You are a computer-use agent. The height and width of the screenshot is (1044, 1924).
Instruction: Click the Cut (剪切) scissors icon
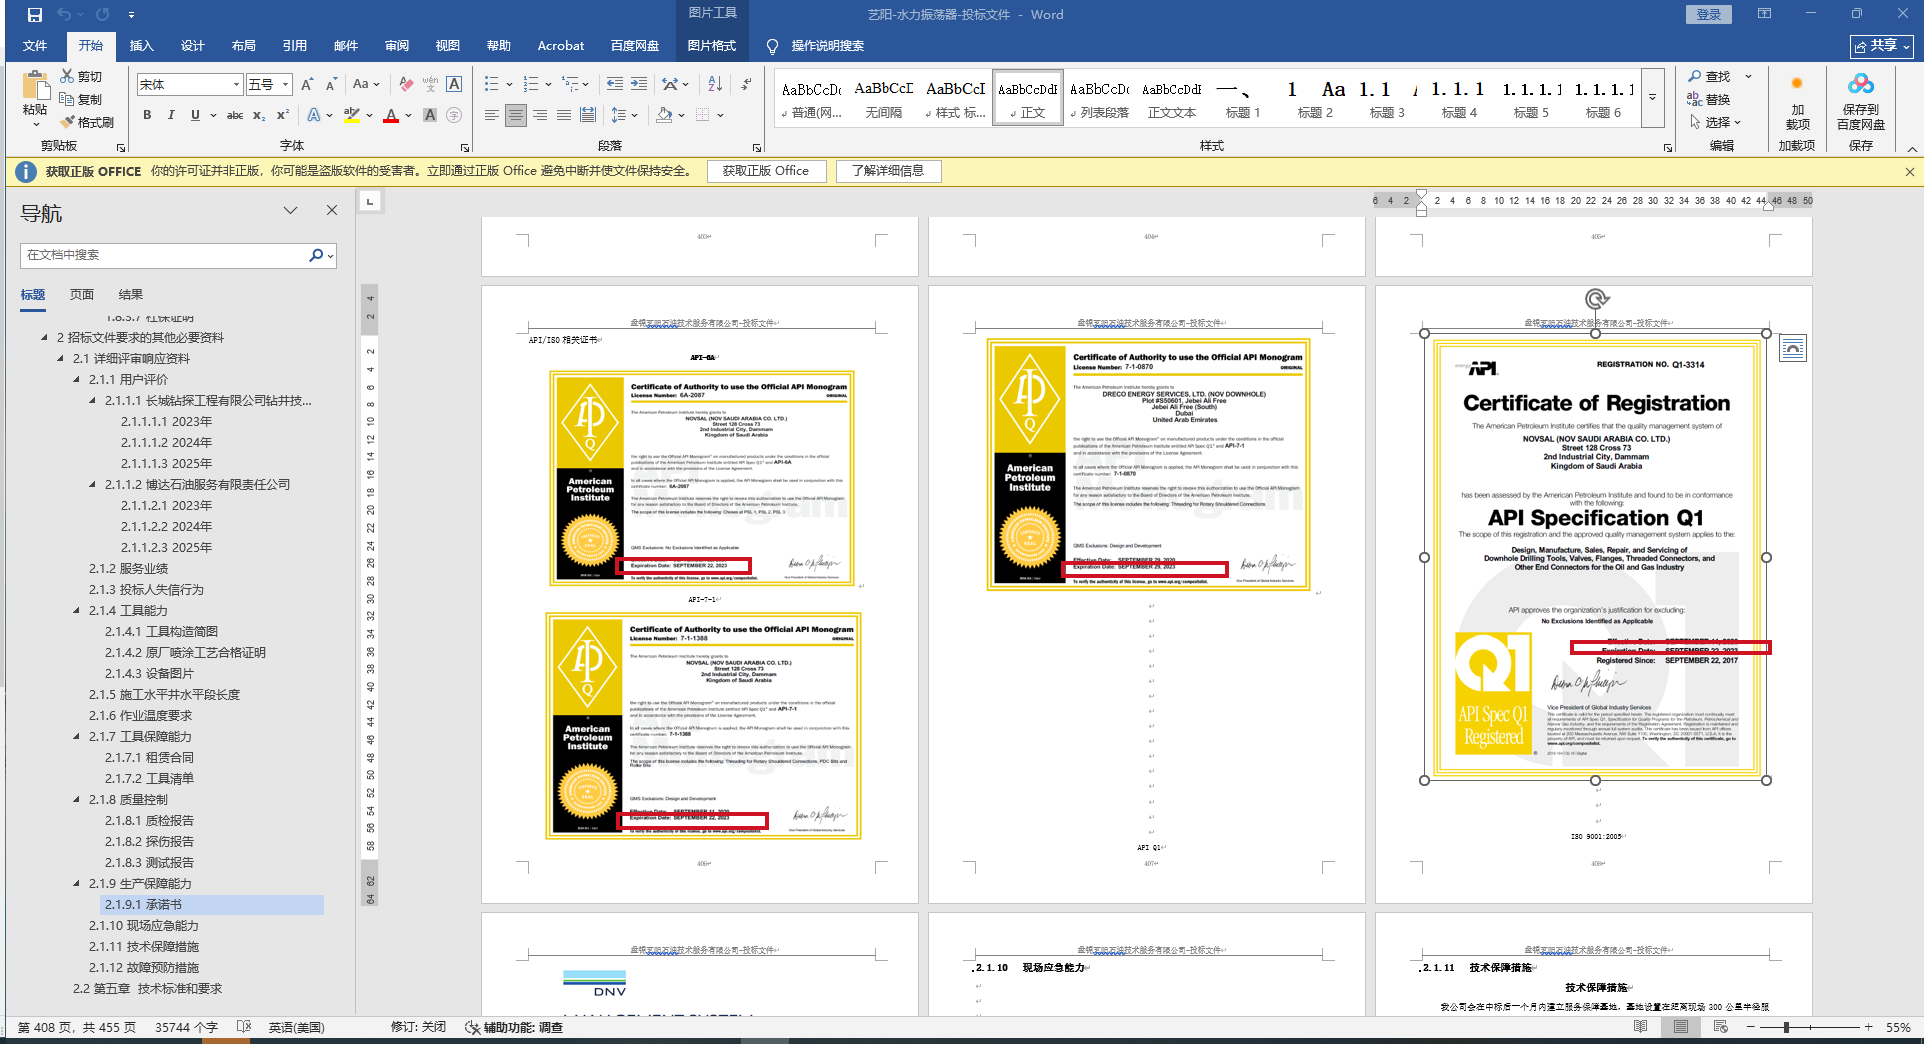[x=67, y=76]
